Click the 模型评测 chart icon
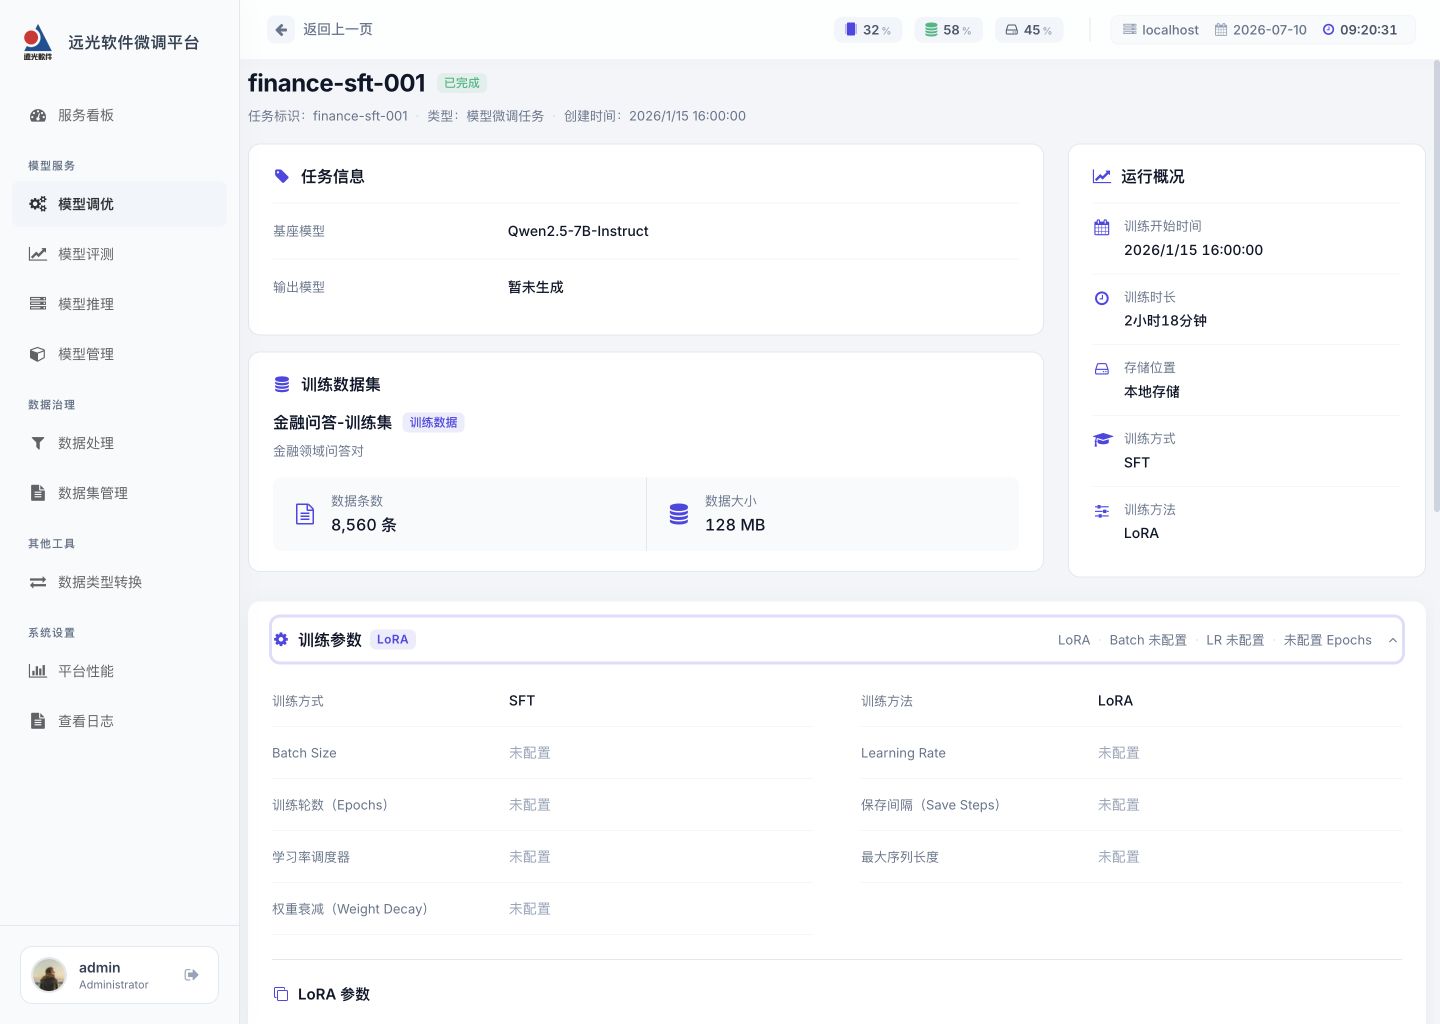This screenshot has height=1024, width=1440. point(38,254)
